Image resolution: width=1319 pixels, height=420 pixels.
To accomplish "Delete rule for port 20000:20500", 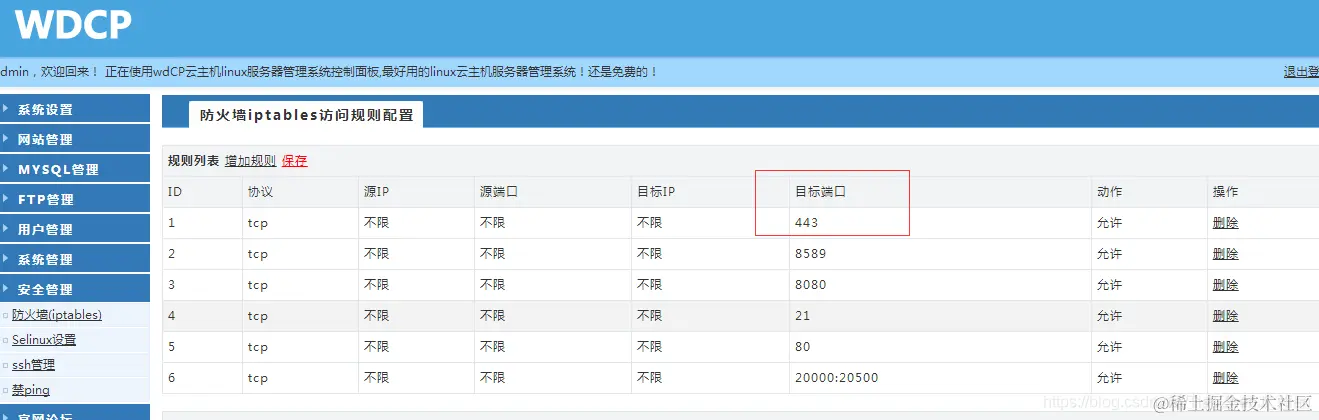I will (1225, 378).
